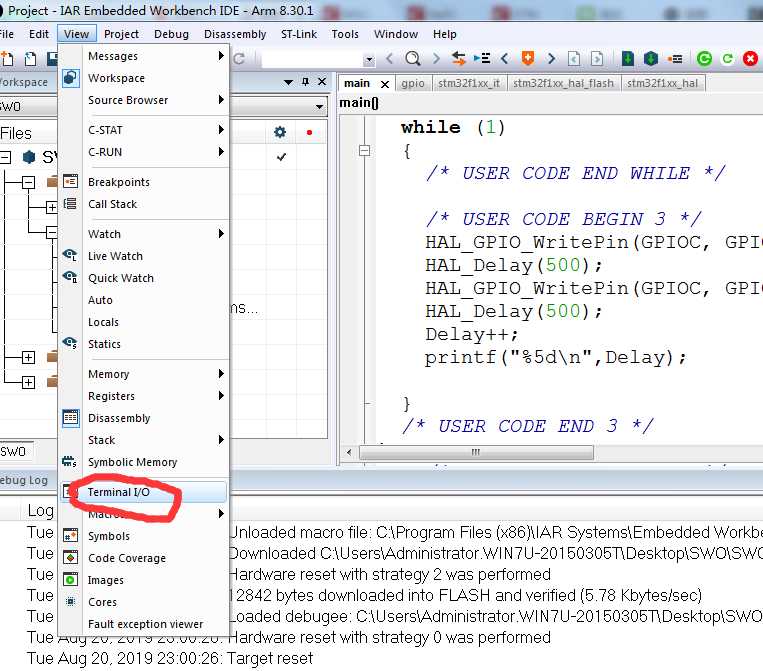Viewport: 763px width, 671px height.
Task: Click the Call Stack icon in menu
Action: [71, 203]
